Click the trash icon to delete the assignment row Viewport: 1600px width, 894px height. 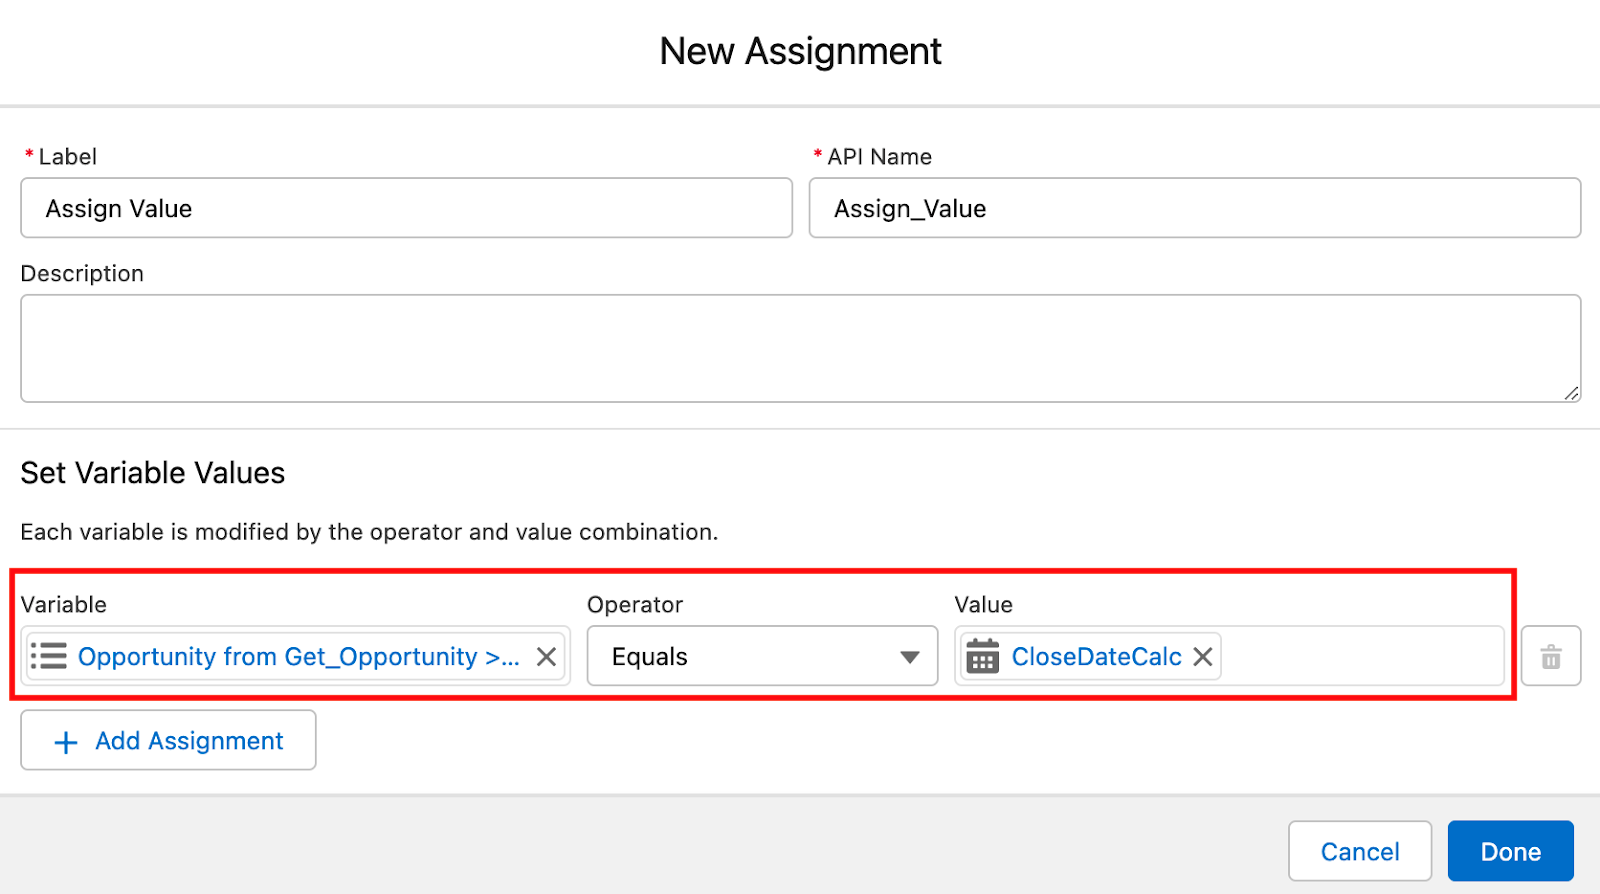(1551, 656)
